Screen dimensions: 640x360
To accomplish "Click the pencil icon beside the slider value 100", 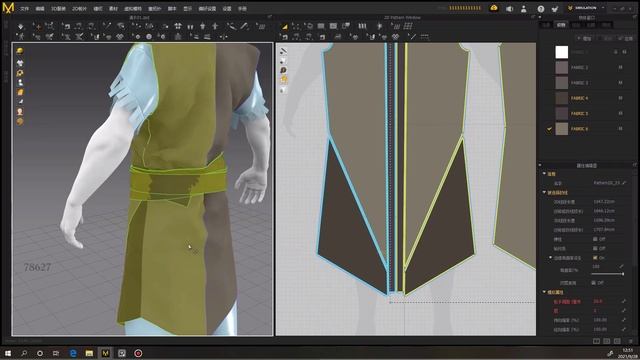I will point(622,267).
